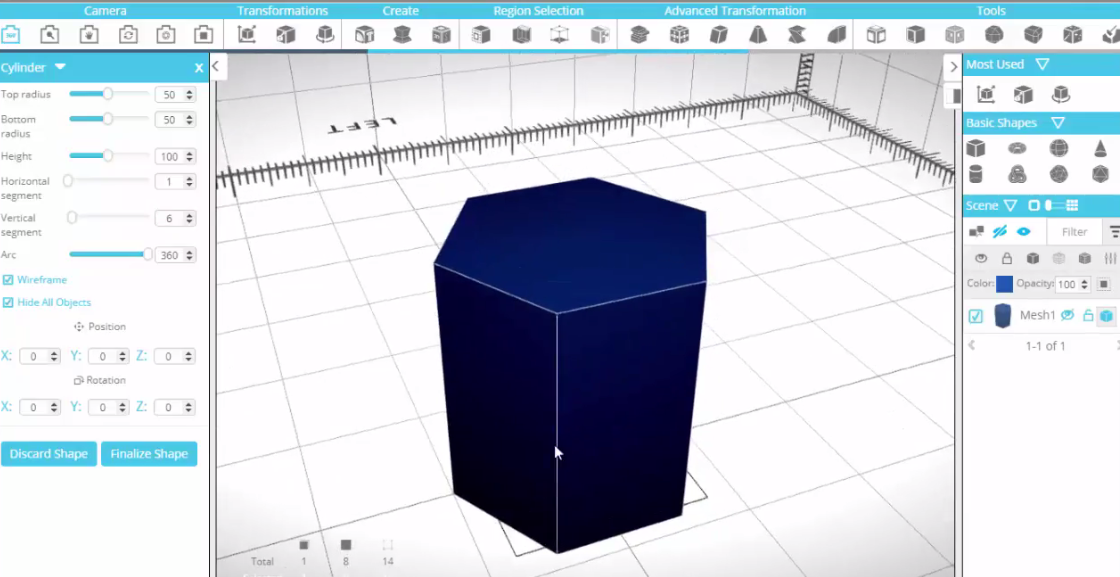Open the camera settings gear tool
This screenshot has width=1120, height=577.
pos(166,34)
